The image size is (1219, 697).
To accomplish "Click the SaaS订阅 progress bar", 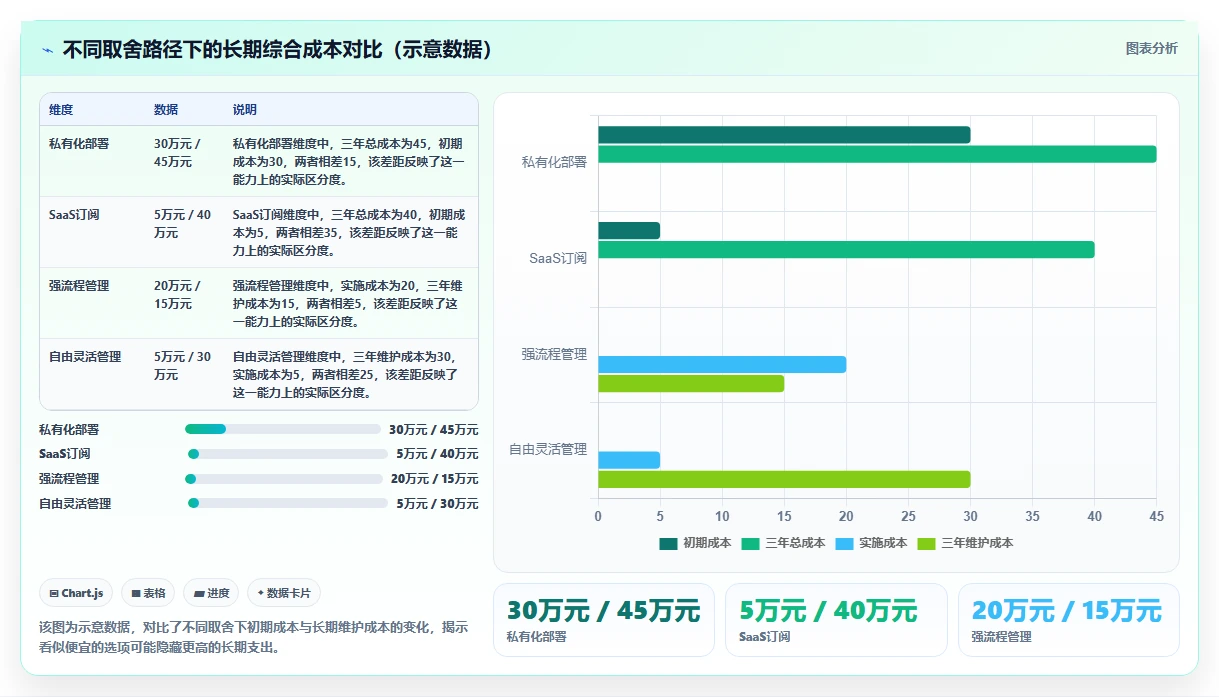I will [287, 454].
